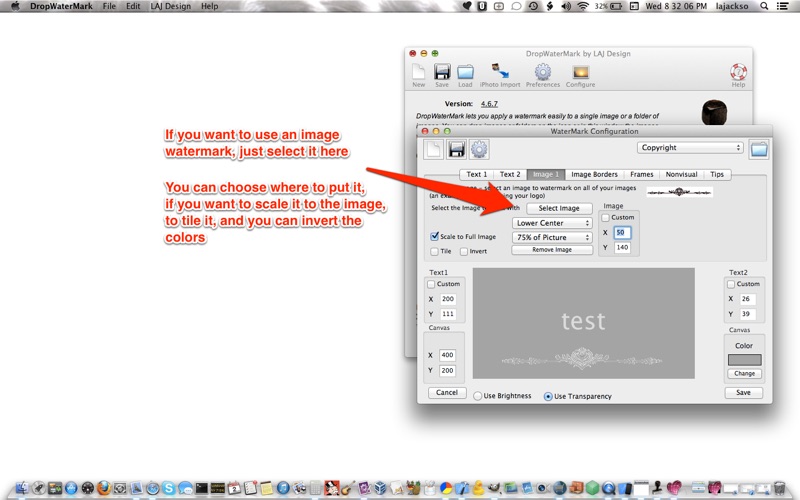Open the Help menu in menu bar

tap(209, 6)
